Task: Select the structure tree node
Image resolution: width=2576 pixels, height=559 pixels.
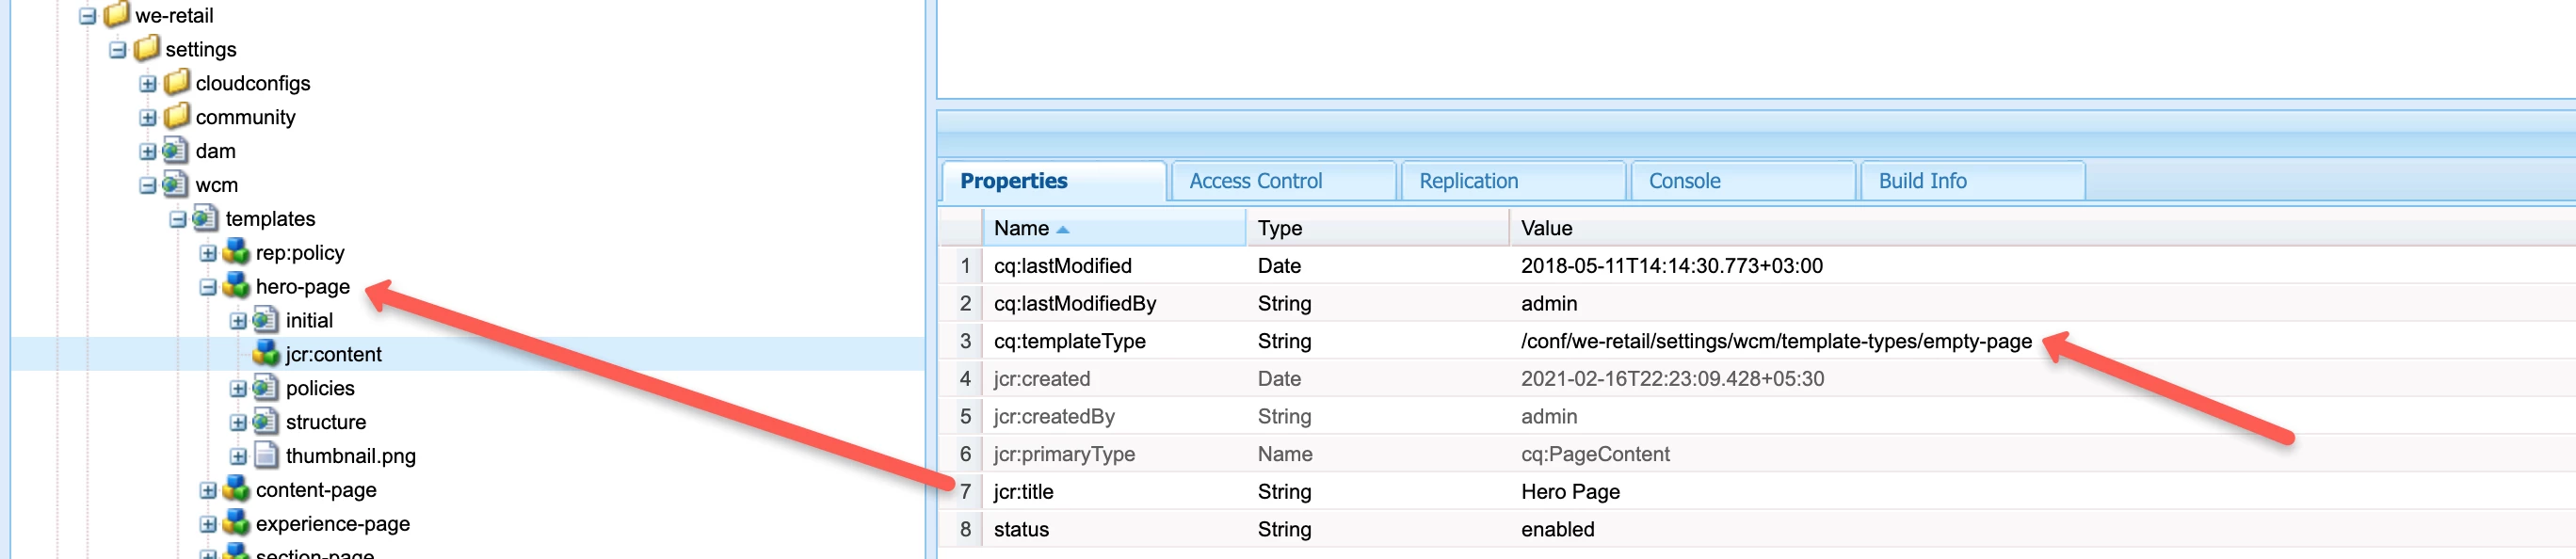Action: [325, 421]
